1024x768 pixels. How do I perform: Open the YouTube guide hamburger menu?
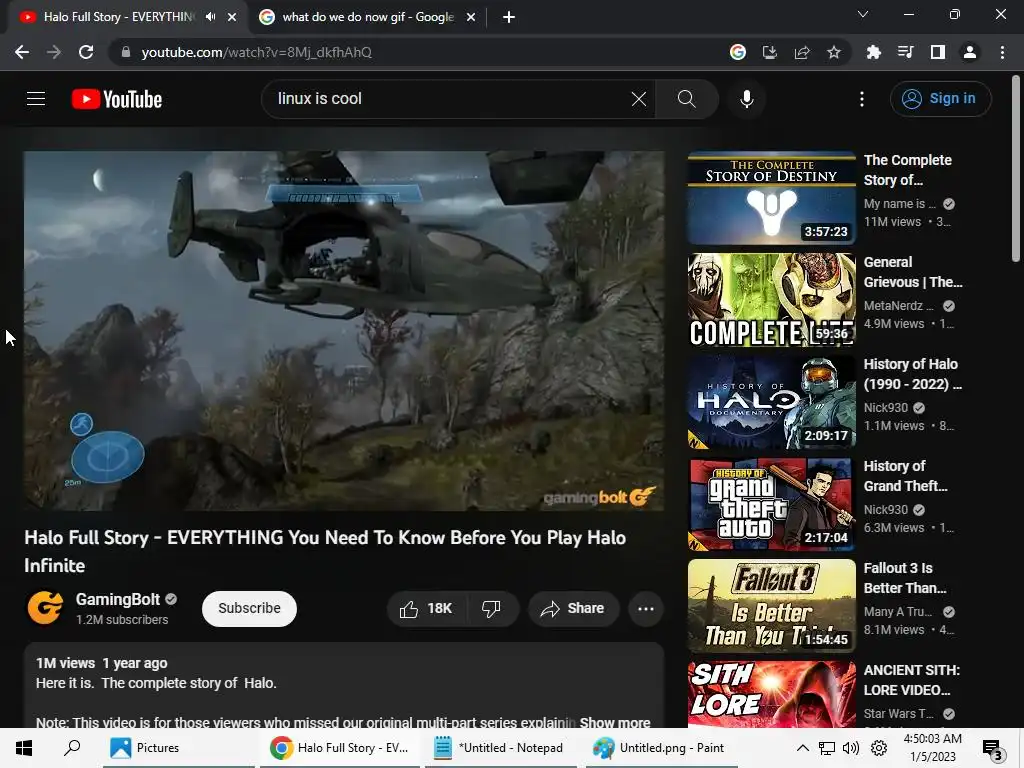pos(36,99)
